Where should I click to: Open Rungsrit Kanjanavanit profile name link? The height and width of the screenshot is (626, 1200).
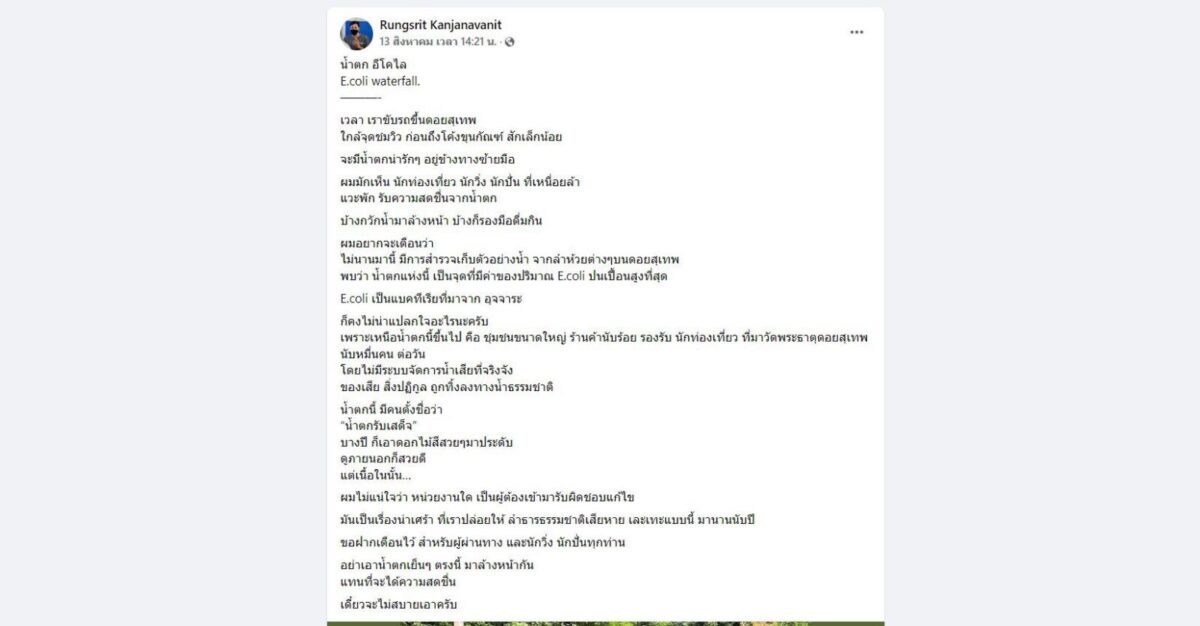click(441, 24)
